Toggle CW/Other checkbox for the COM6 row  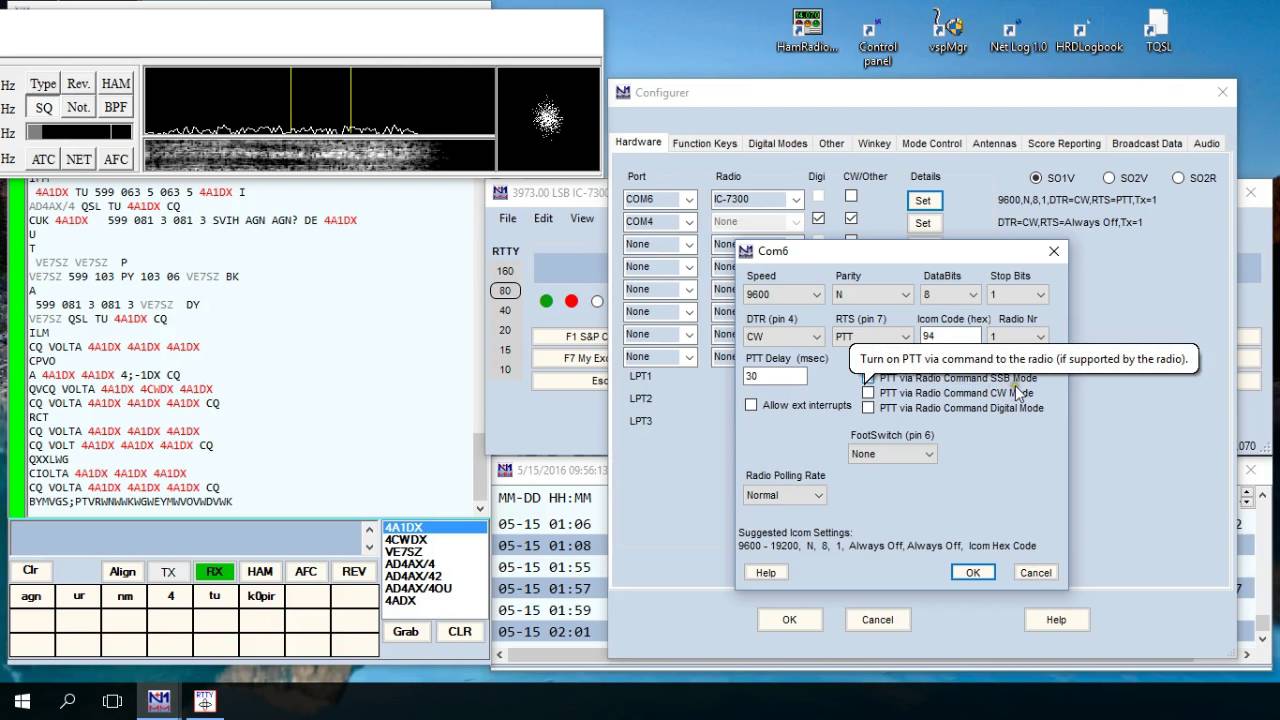851,196
